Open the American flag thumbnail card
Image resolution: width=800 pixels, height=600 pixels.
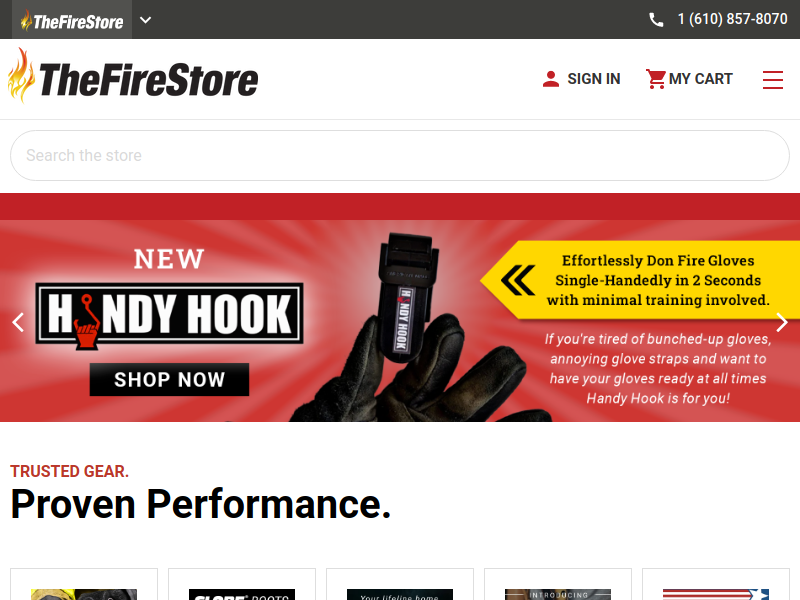point(716,584)
